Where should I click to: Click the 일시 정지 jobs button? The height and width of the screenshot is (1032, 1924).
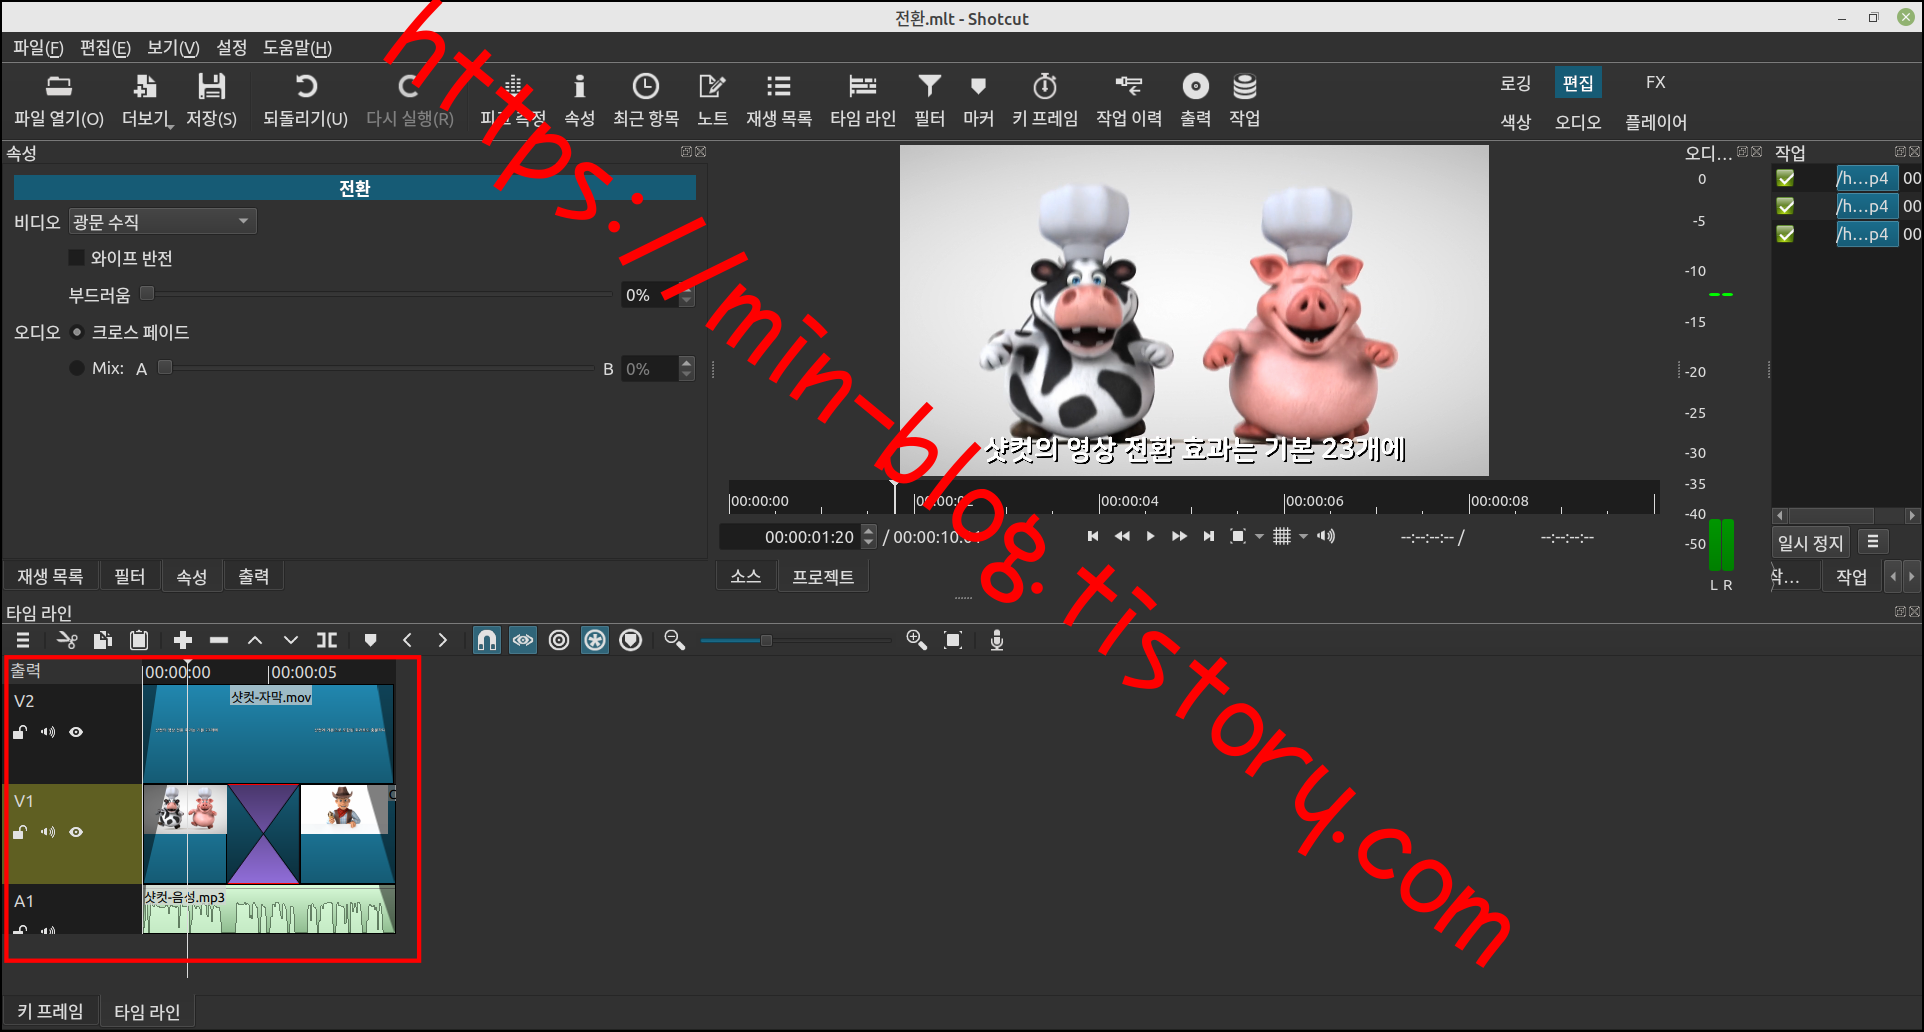(1810, 543)
